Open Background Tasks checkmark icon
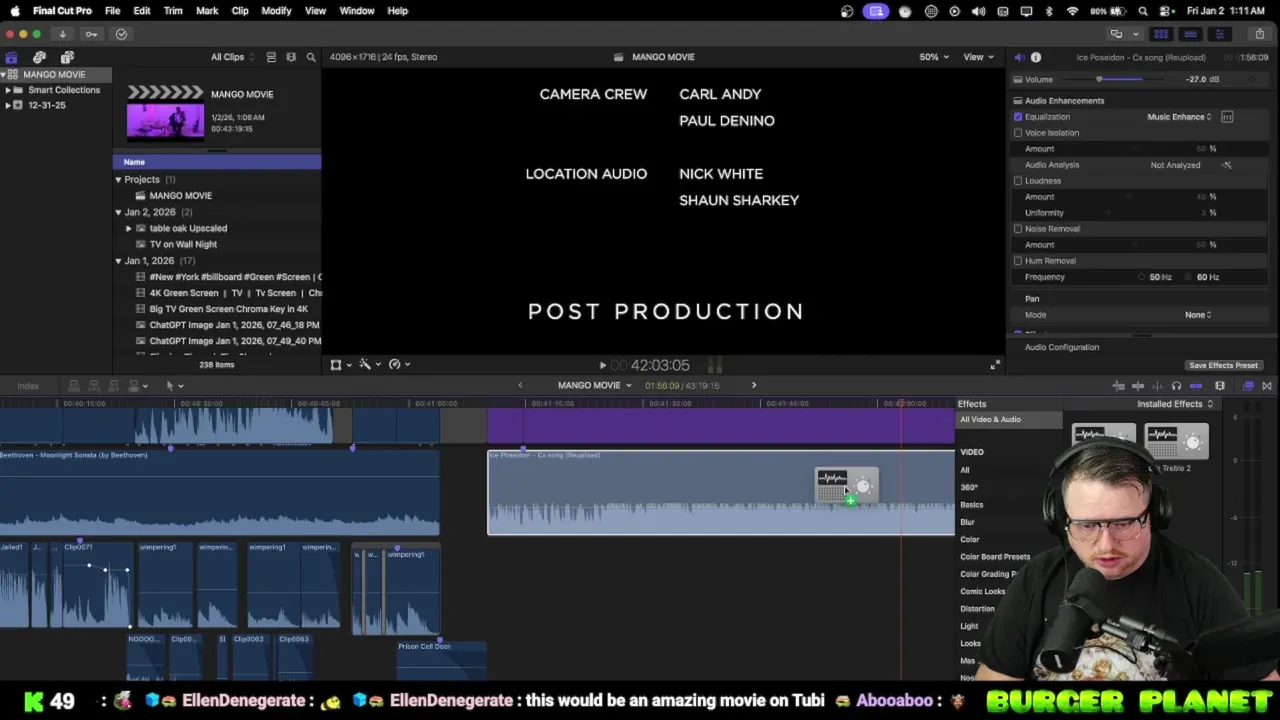The height and width of the screenshot is (720, 1280). coord(121,34)
